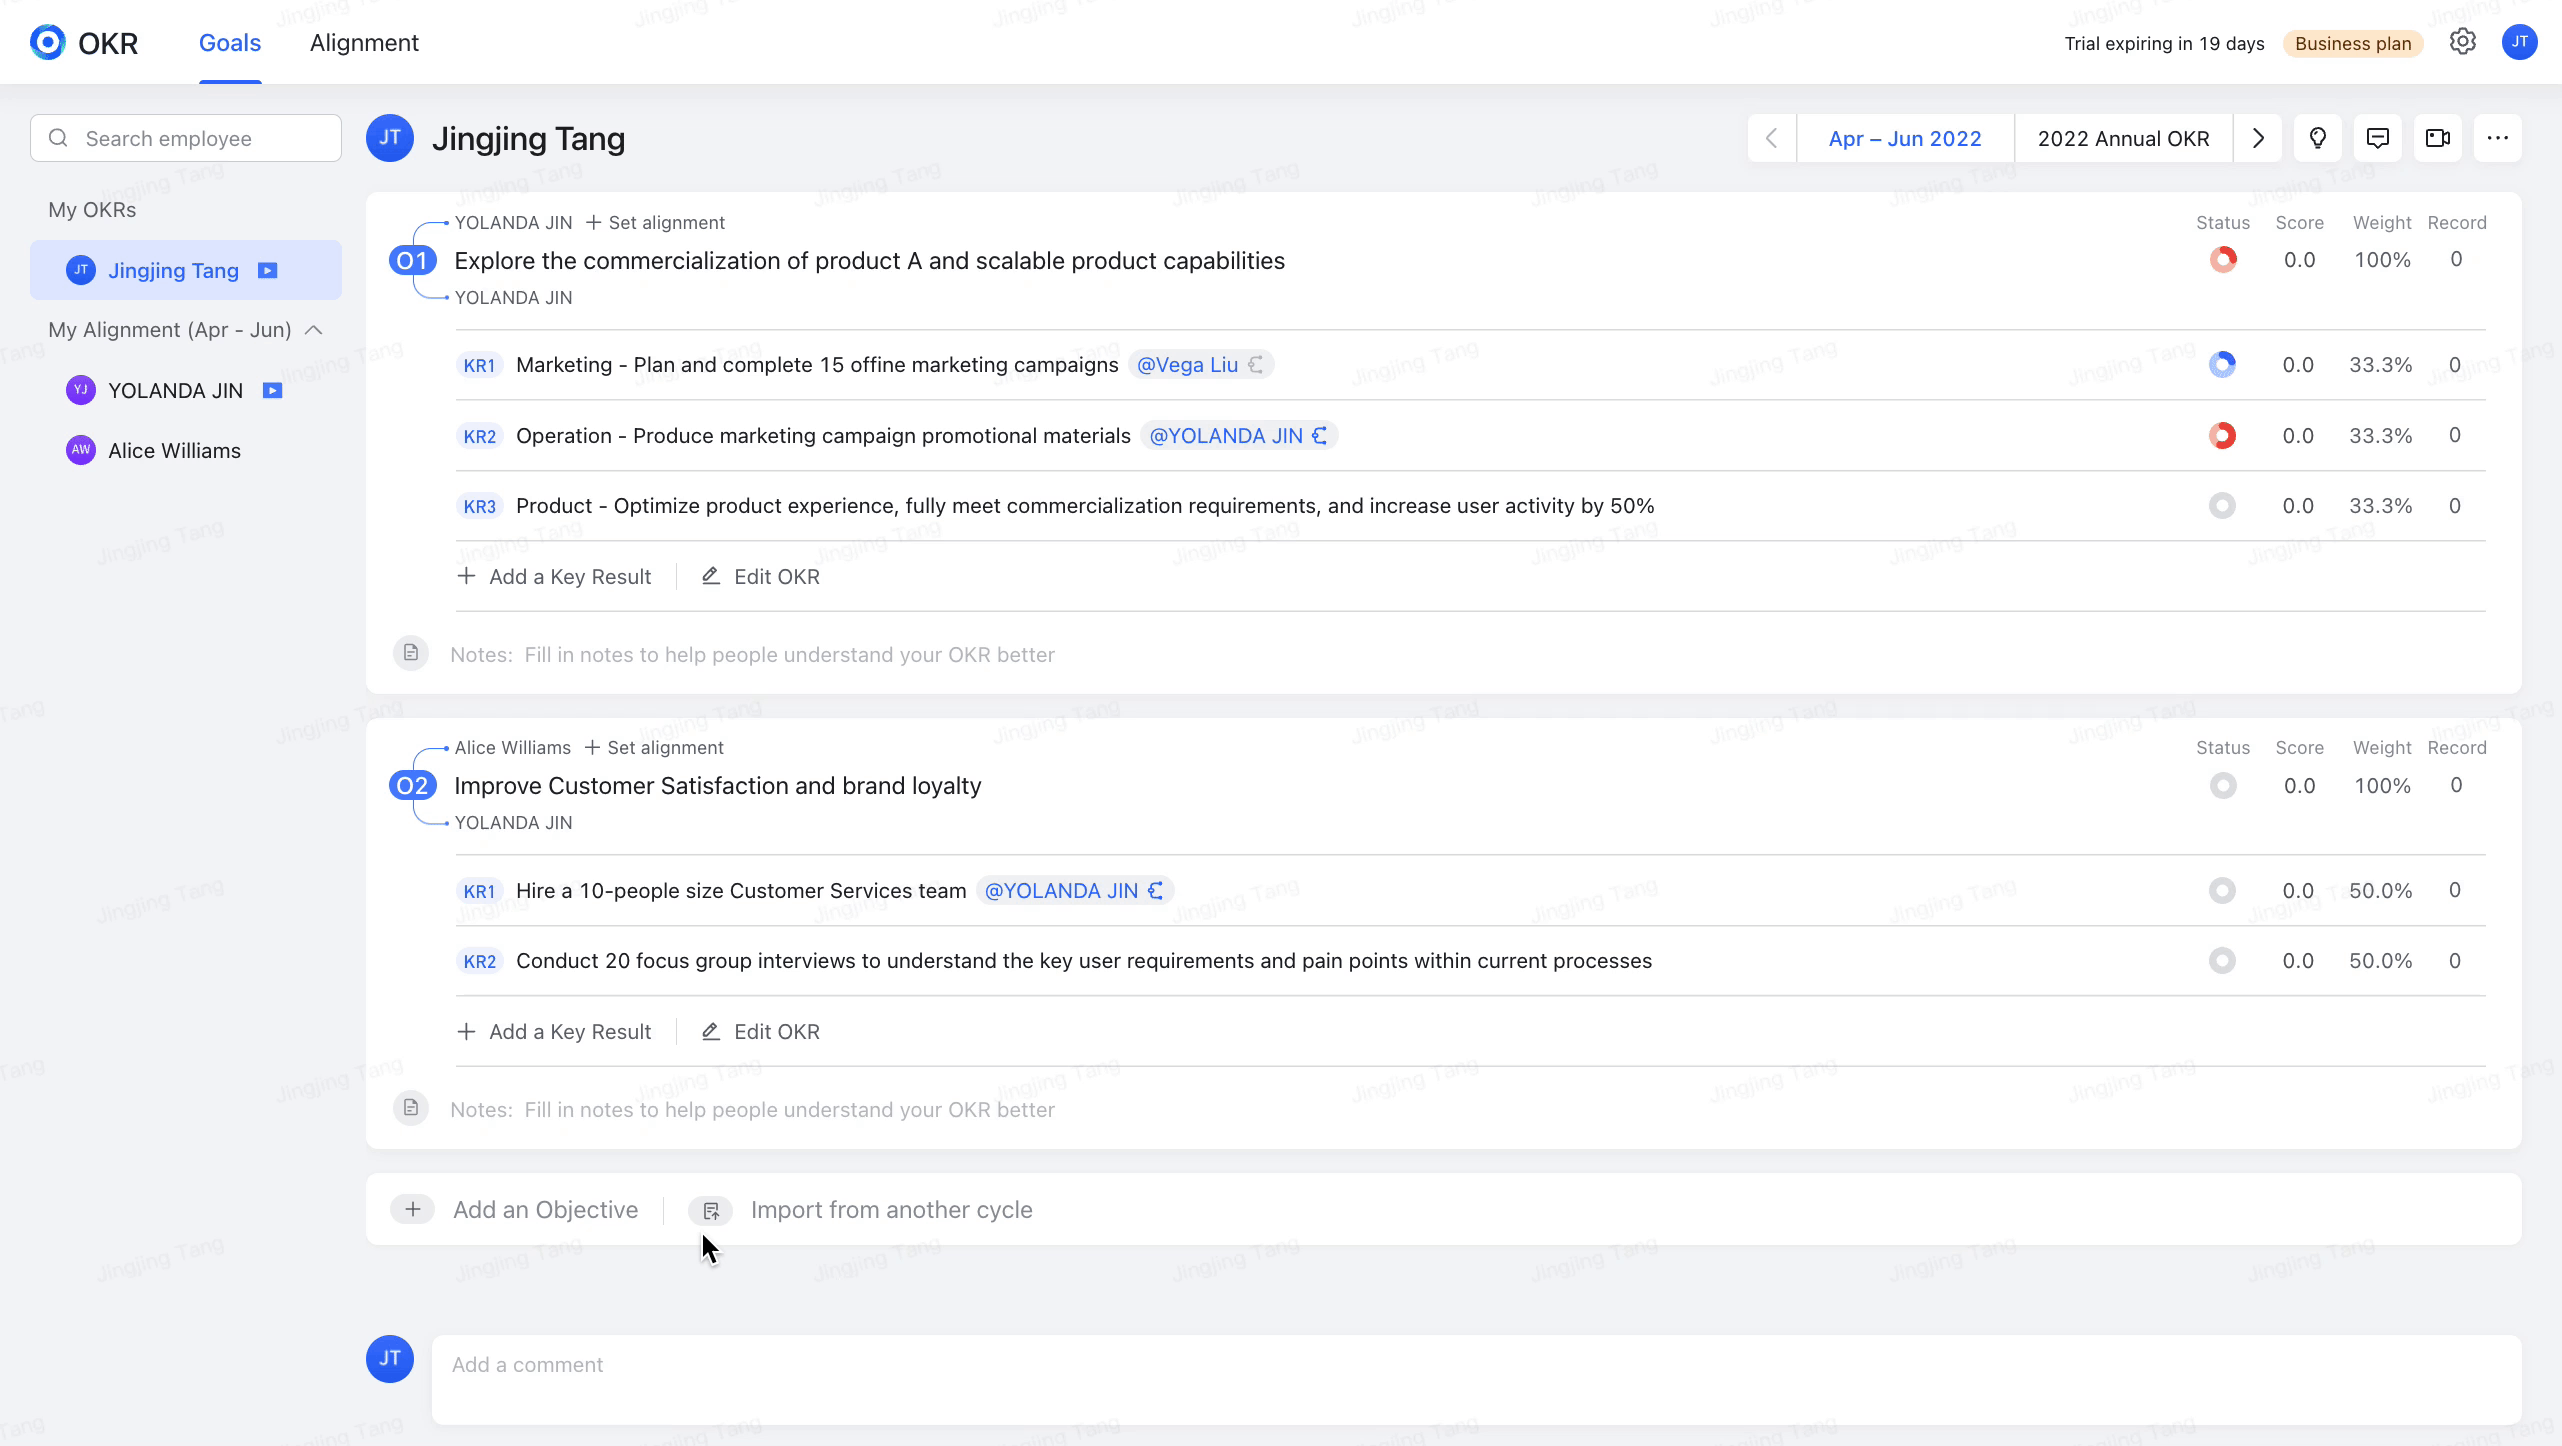
Task: Click Add a Key Result under O1
Action: [x=554, y=577]
